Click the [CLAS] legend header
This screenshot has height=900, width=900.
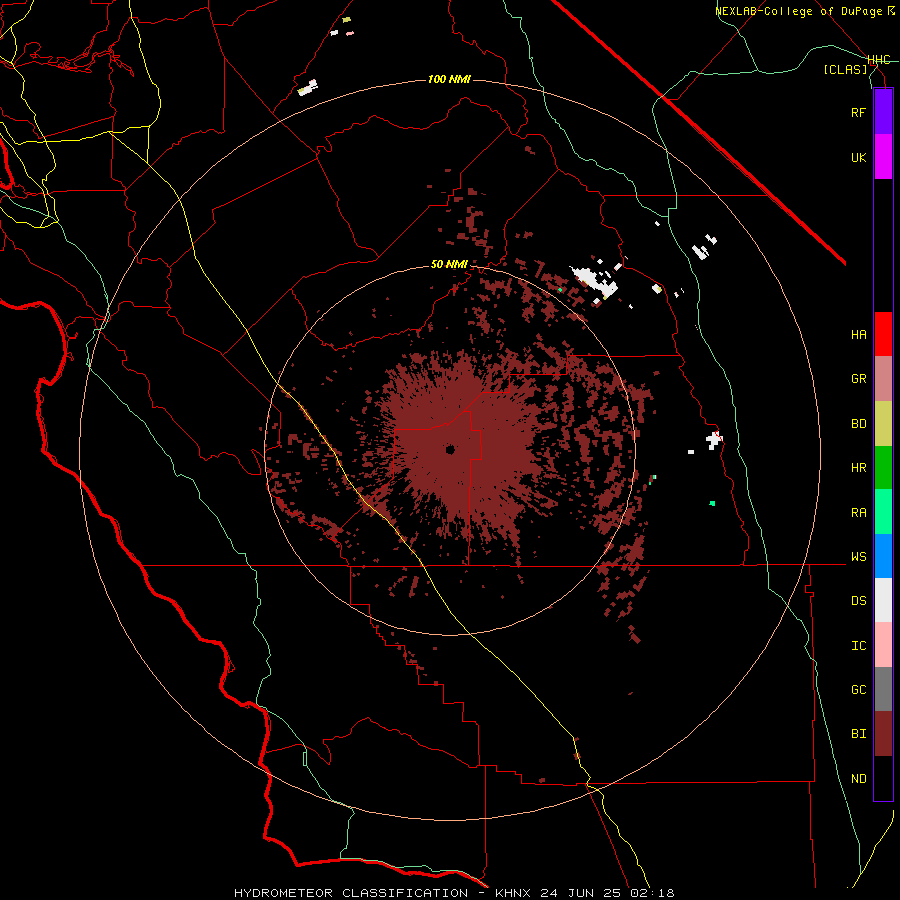845,69
